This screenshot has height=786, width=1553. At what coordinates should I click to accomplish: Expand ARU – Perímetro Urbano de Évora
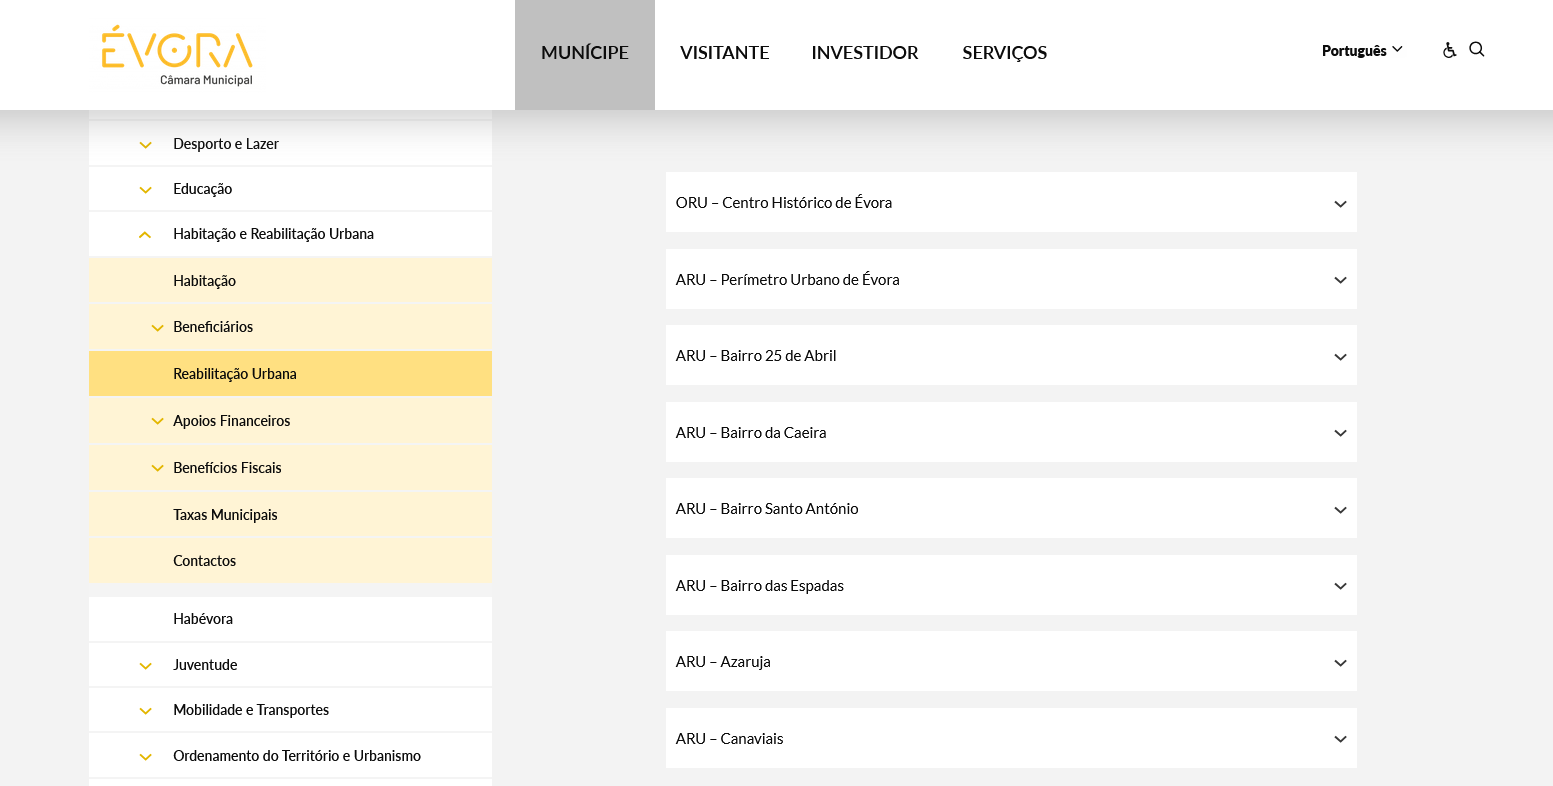coord(1011,279)
